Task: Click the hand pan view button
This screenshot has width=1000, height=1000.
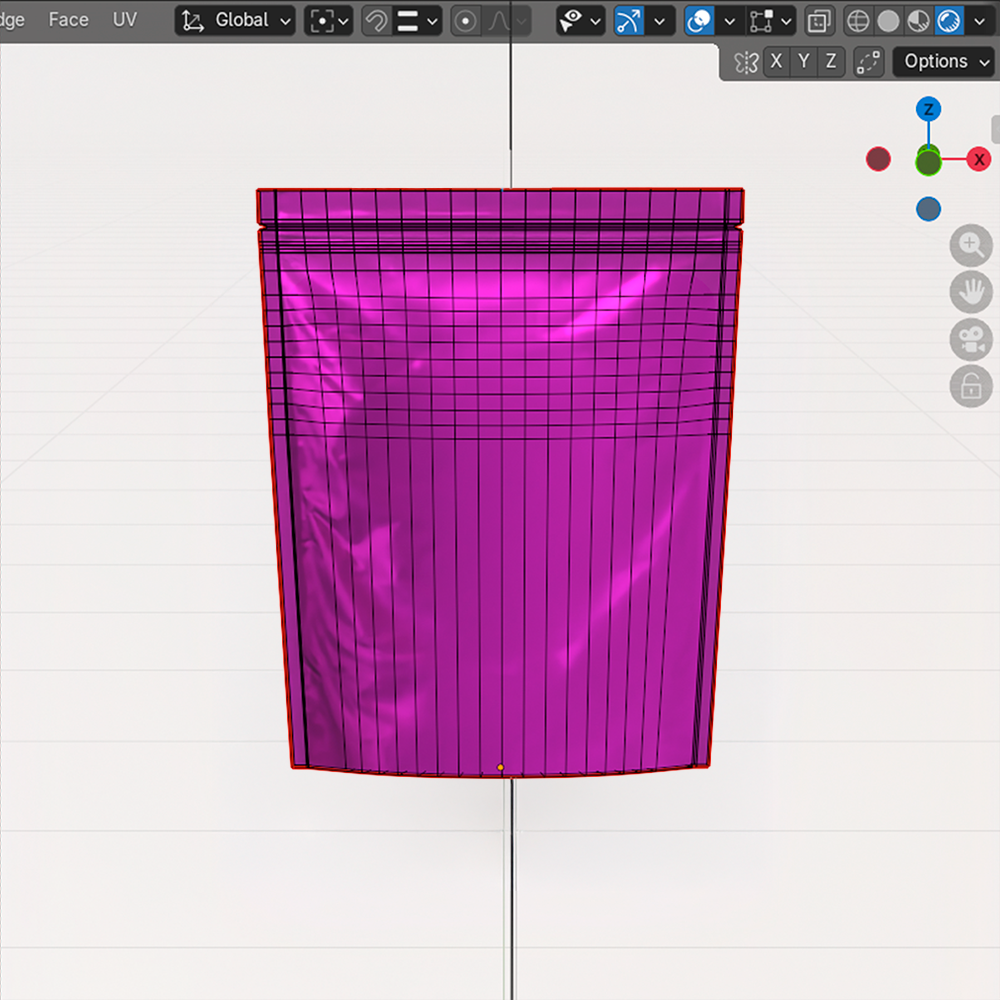Action: [971, 292]
